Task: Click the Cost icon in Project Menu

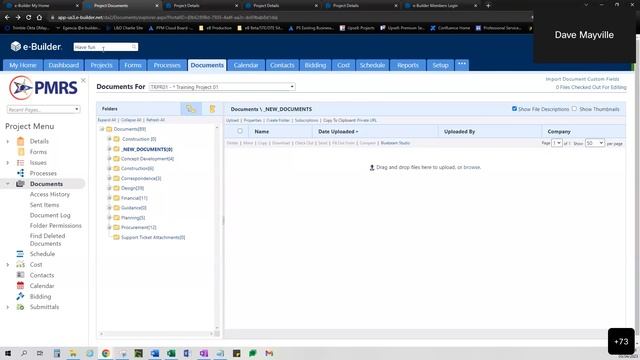Action: pos(20,264)
